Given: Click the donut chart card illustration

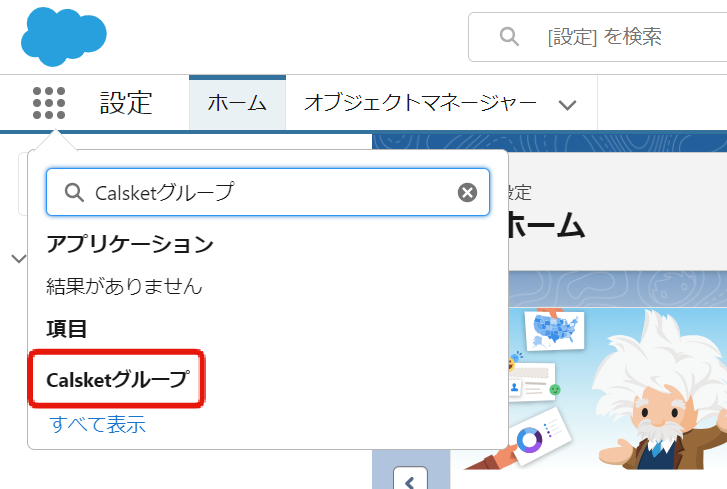Looking at the screenshot, I should [x=540, y=437].
